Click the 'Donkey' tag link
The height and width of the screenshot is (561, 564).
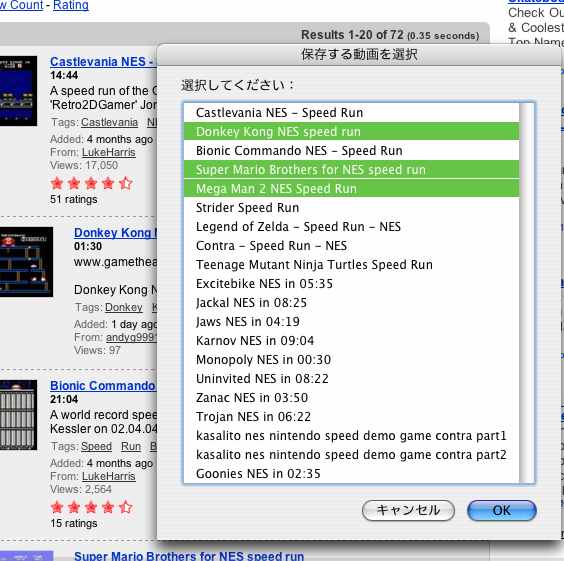point(124,307)
